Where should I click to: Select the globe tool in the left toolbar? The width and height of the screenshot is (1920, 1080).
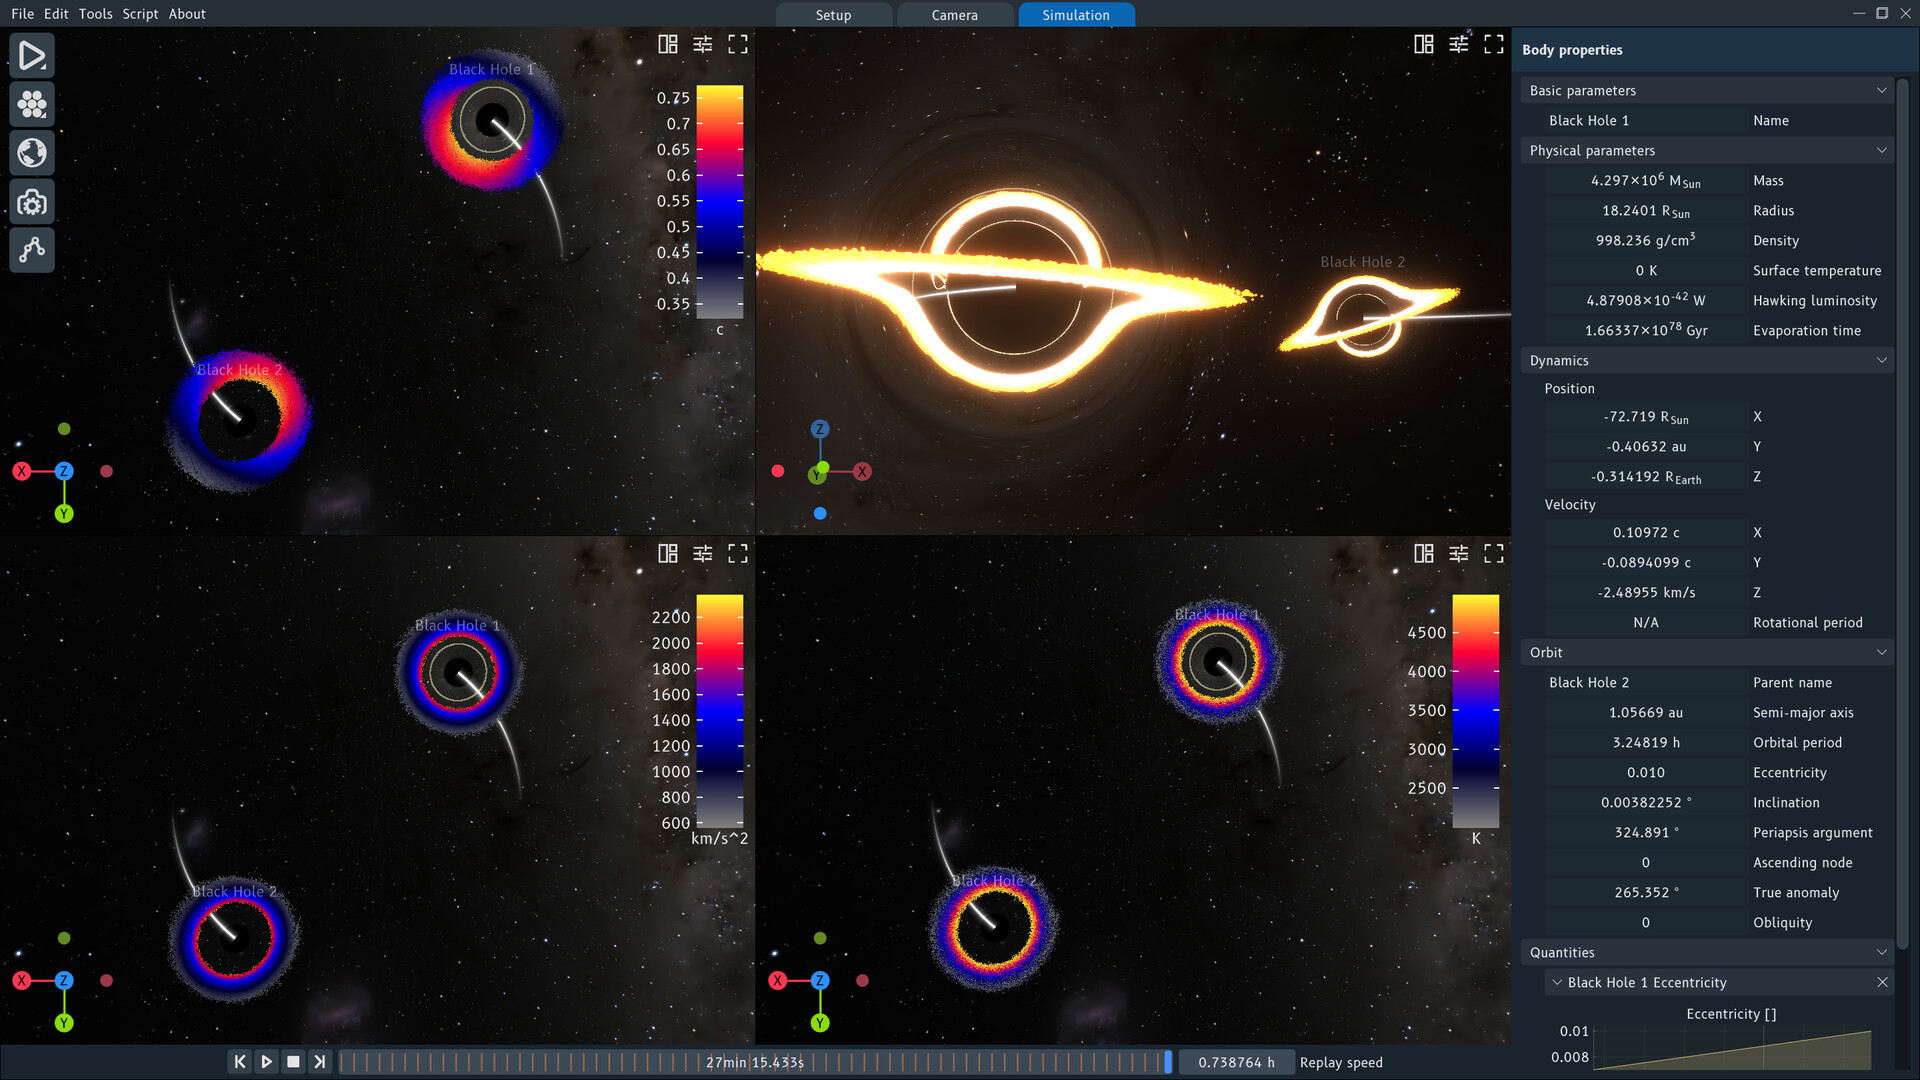click(x=32, y=152)
